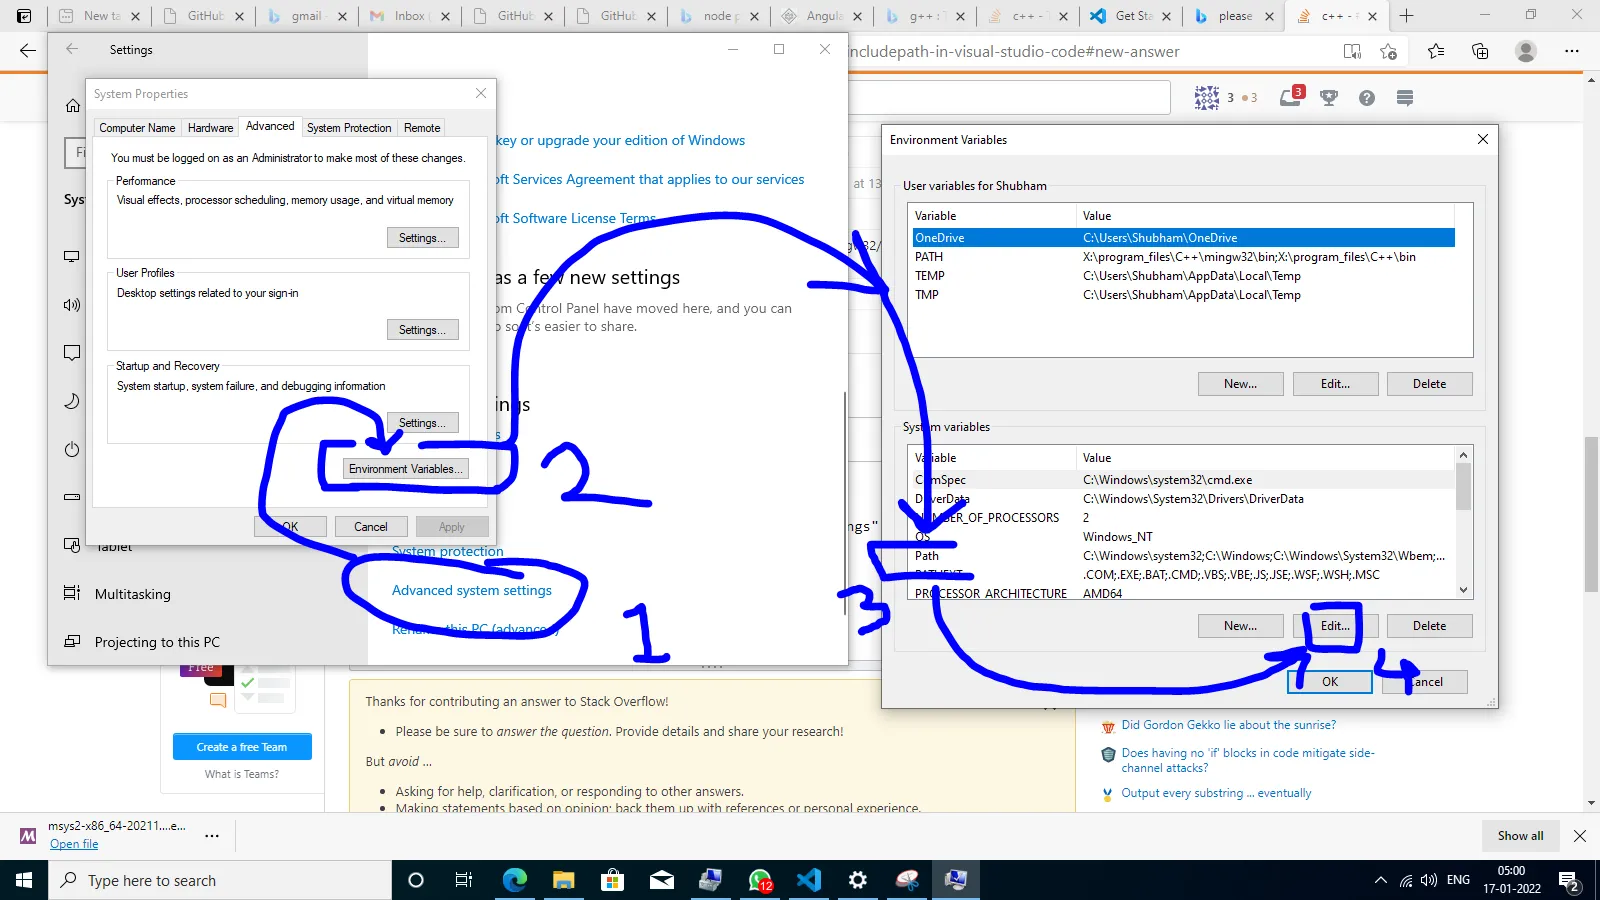Open User Profiles Settings button
Viewport: 1600px width, 900px height.
(423, 330)
